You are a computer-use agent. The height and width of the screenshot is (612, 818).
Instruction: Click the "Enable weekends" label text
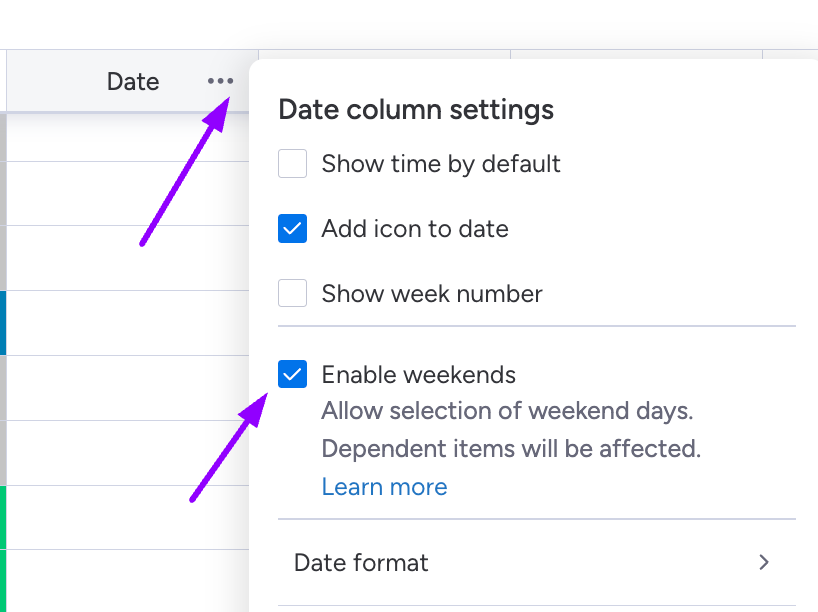pyautogui.click(x=419, y=375)
